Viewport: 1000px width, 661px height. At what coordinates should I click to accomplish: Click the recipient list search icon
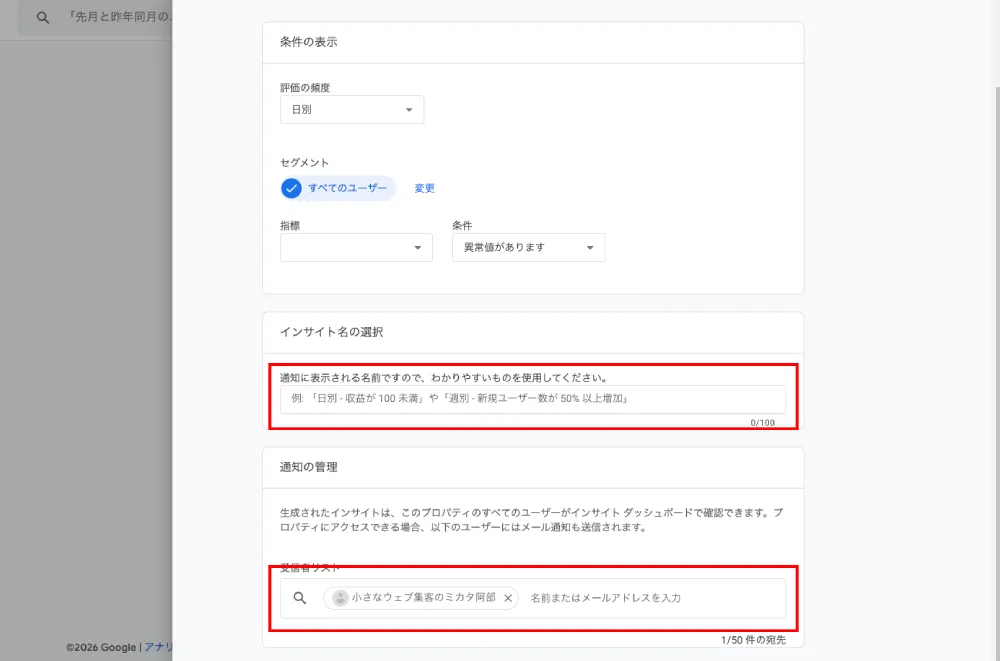[x=300, y=598]
